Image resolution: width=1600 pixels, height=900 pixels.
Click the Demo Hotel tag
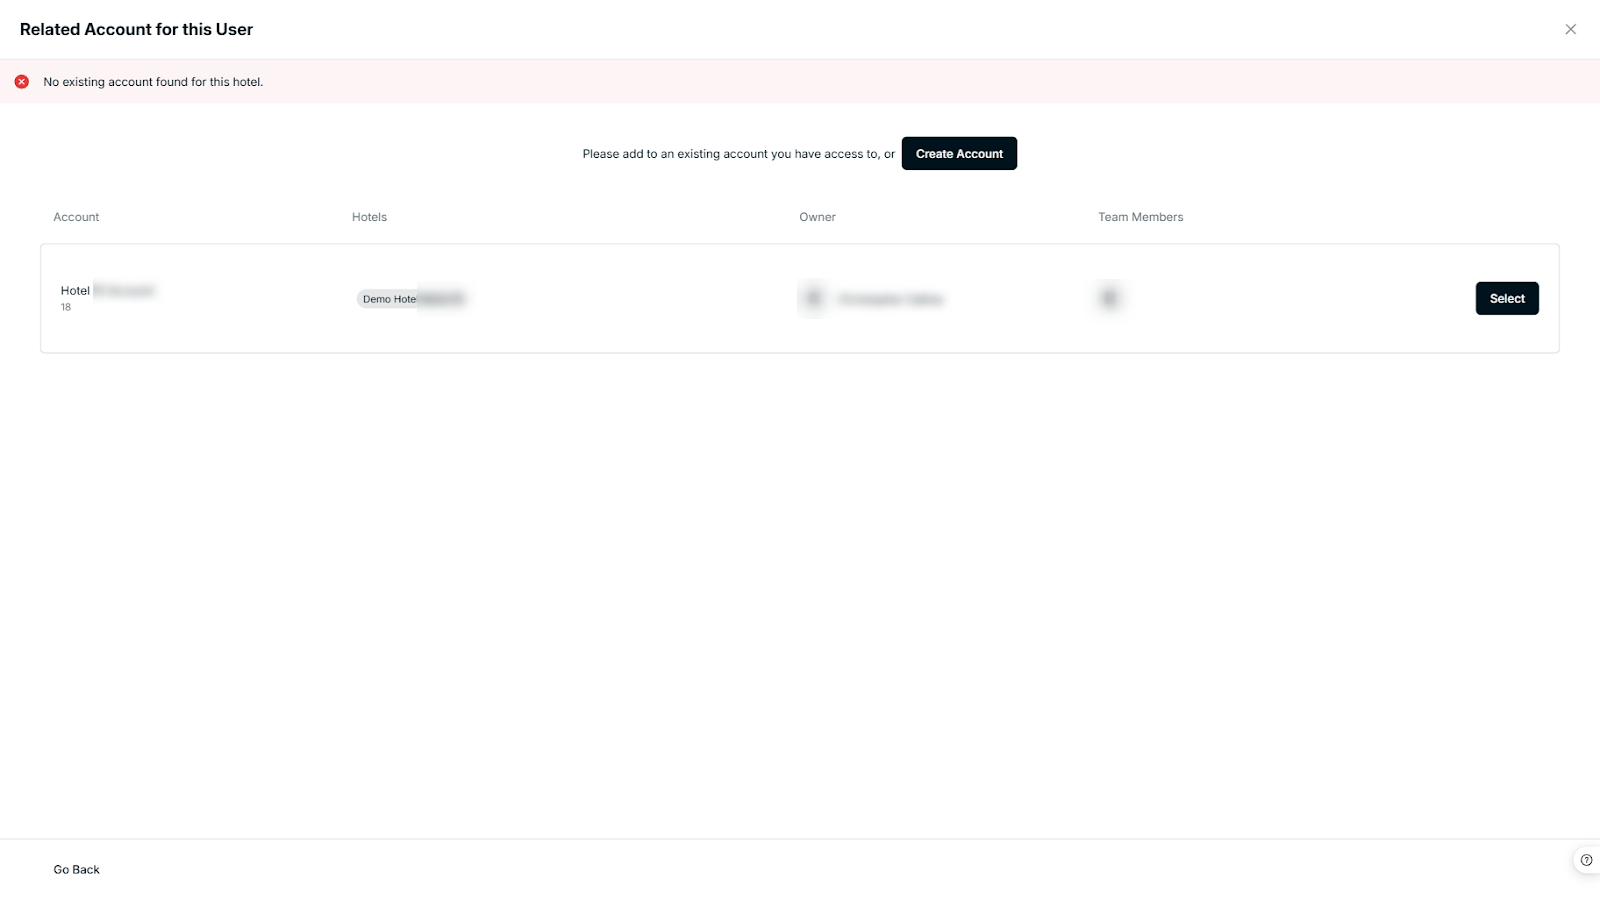coord(411,299)
